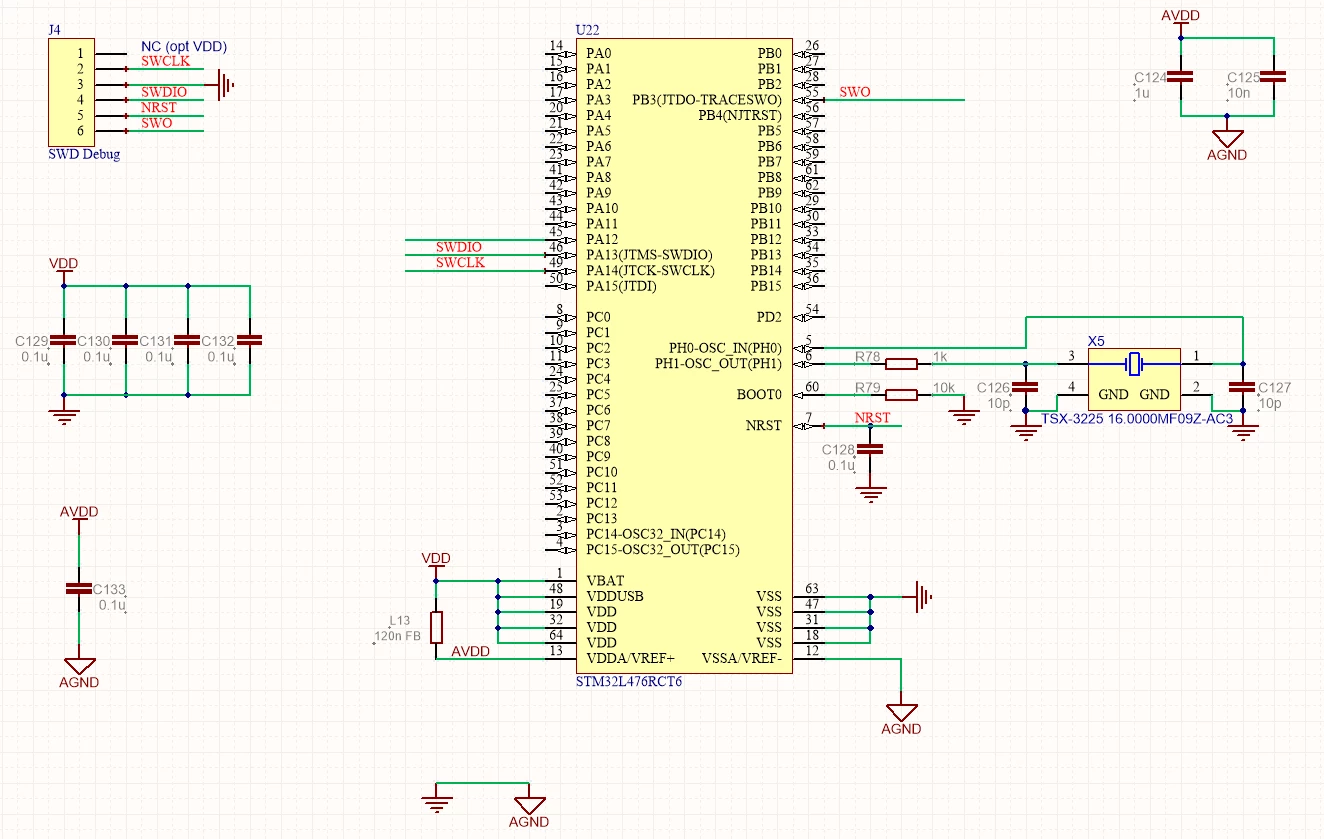Select the AGND symbol on VSSA/VREF-

coord(901,719)
